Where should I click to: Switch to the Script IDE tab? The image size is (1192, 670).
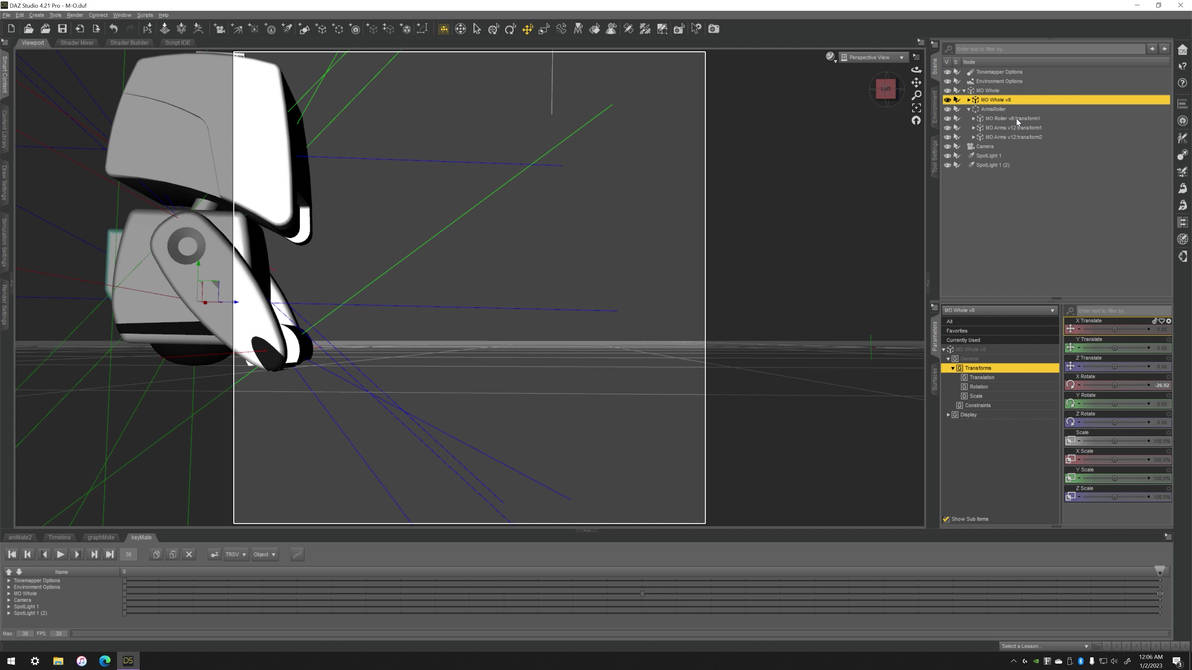click(178, 43)
